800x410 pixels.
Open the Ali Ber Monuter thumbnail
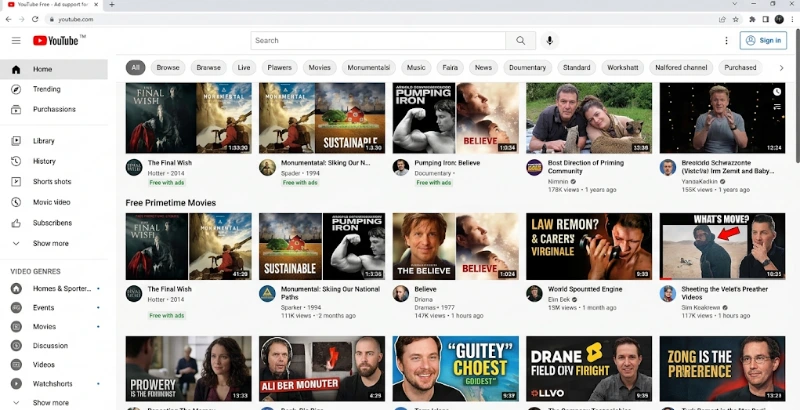(x=322, y=369)
